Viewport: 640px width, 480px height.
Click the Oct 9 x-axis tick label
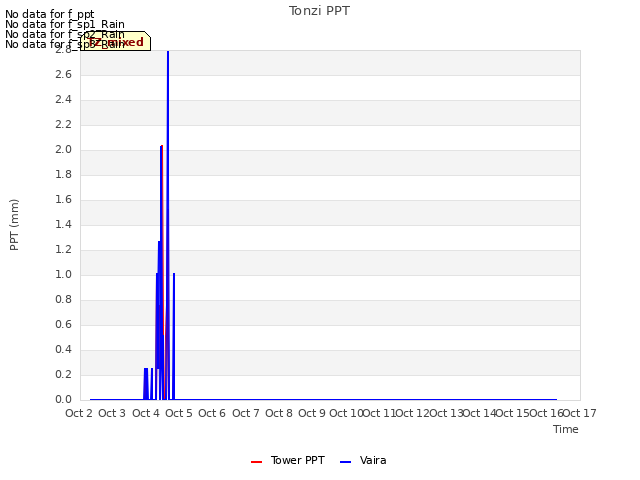tap(312, 413)
